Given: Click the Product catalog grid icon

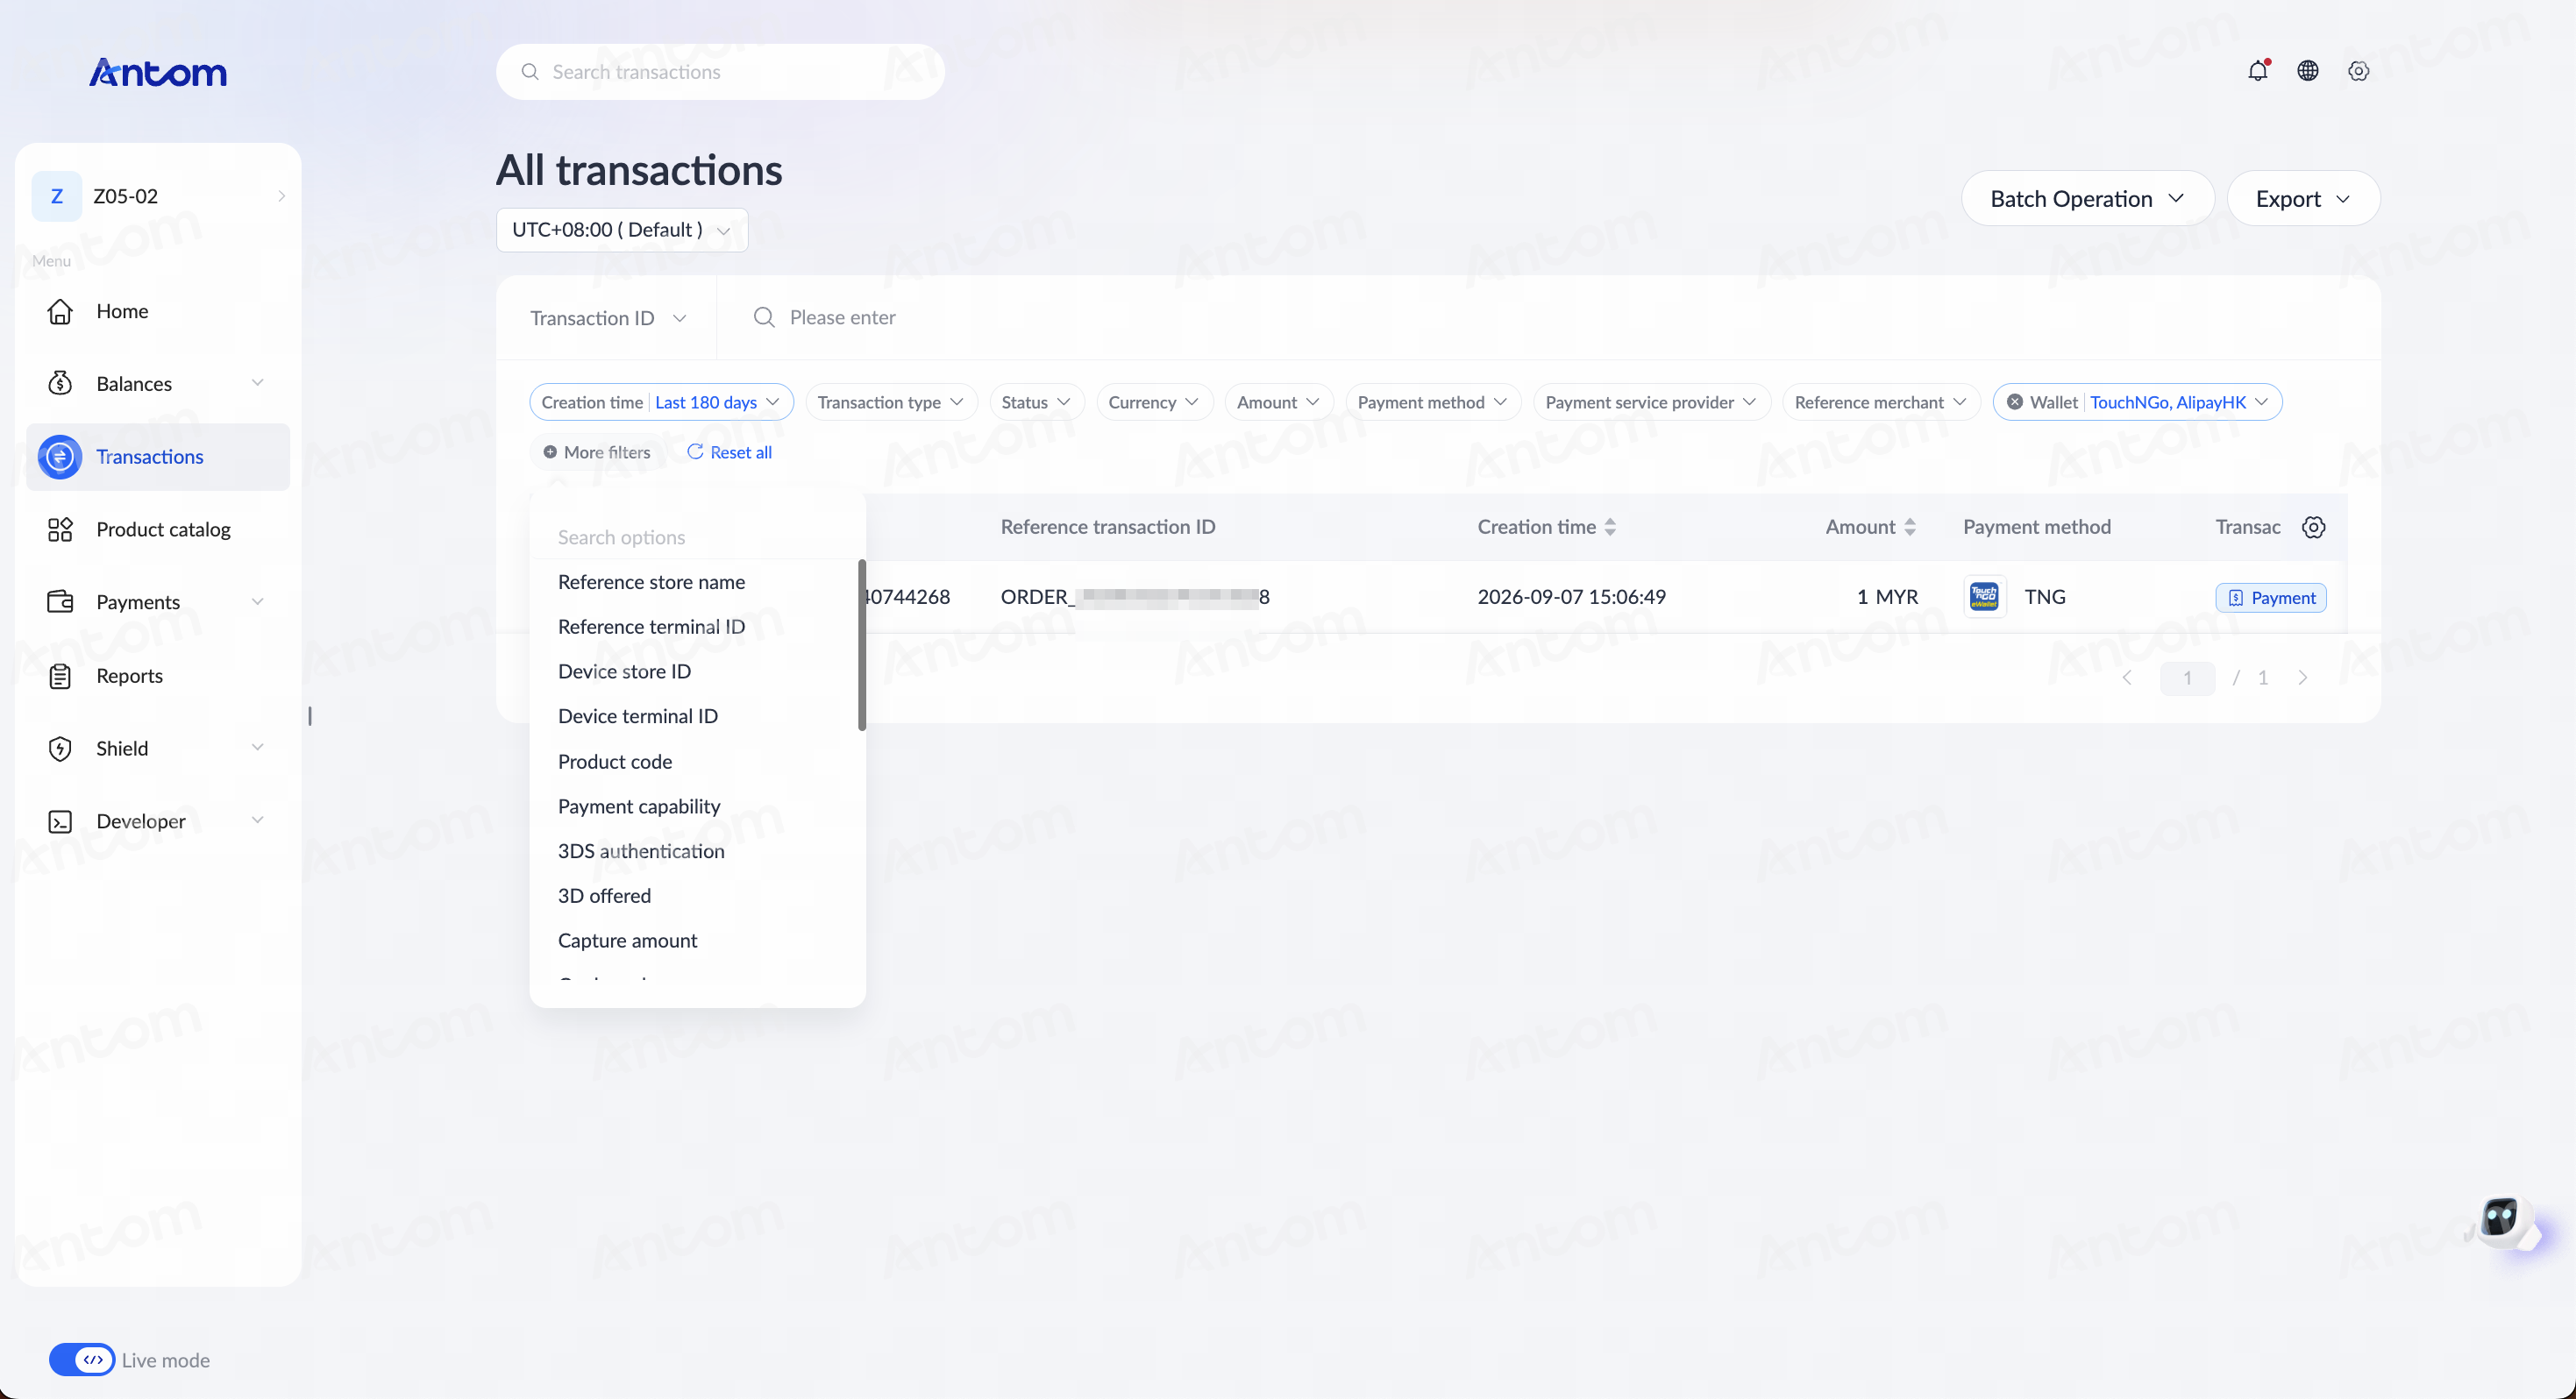Looking at the screenshot, I should click(60, 529).
